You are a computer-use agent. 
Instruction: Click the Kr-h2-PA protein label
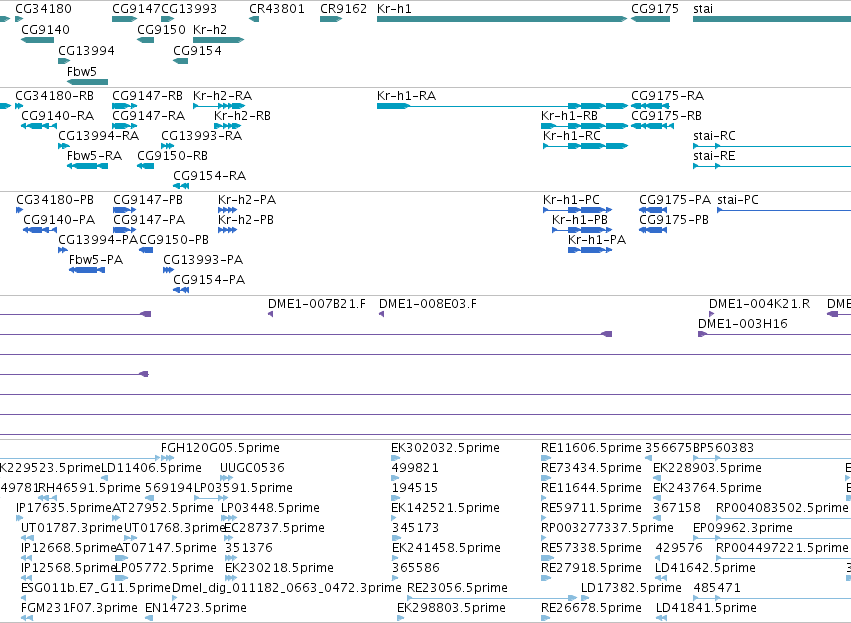(247, 200)
